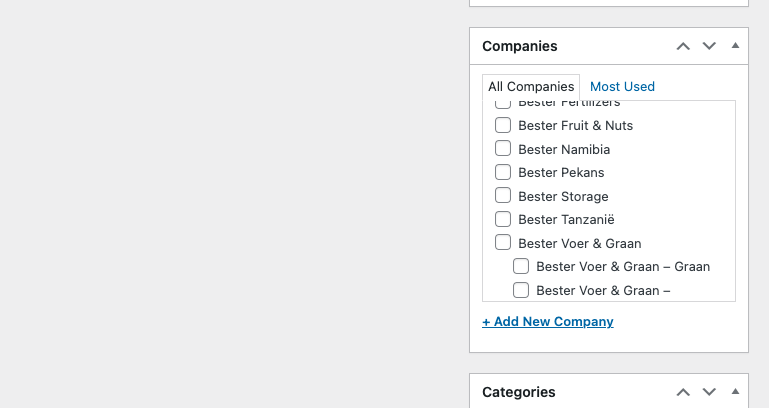Move Categories panel down

(x=709, y=392)
